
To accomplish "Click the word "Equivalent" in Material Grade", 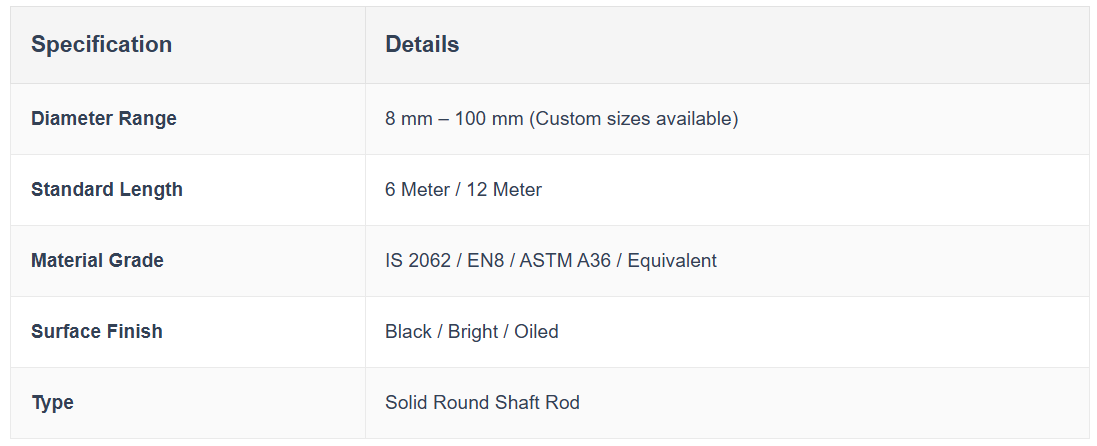I will click(x=673, y=261).
